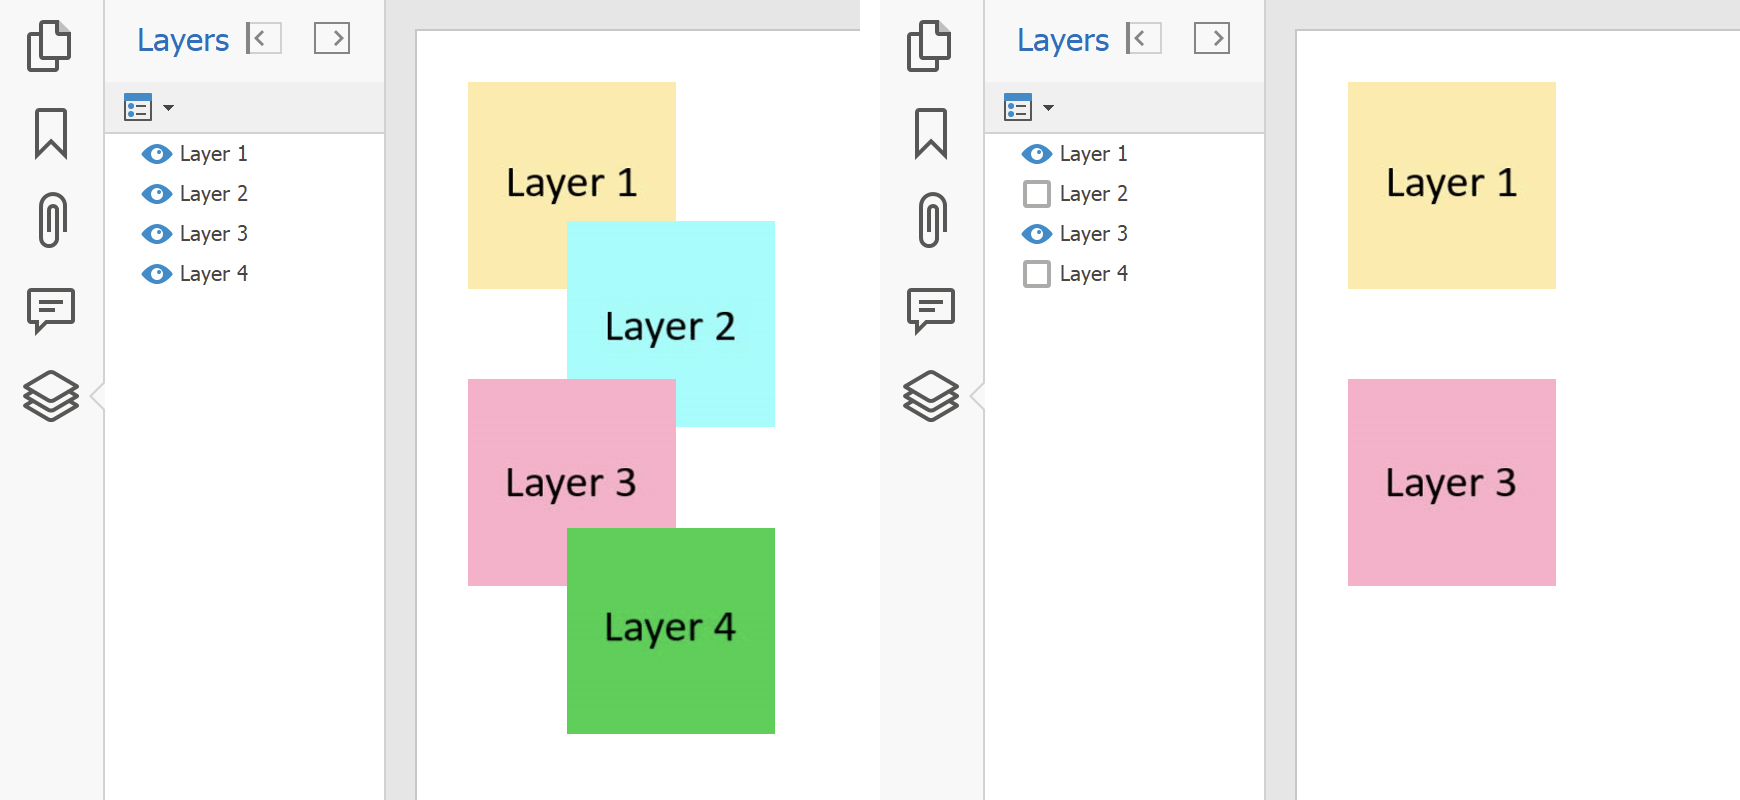Click Layers stack icon in right screenshot sidebar

931,396
